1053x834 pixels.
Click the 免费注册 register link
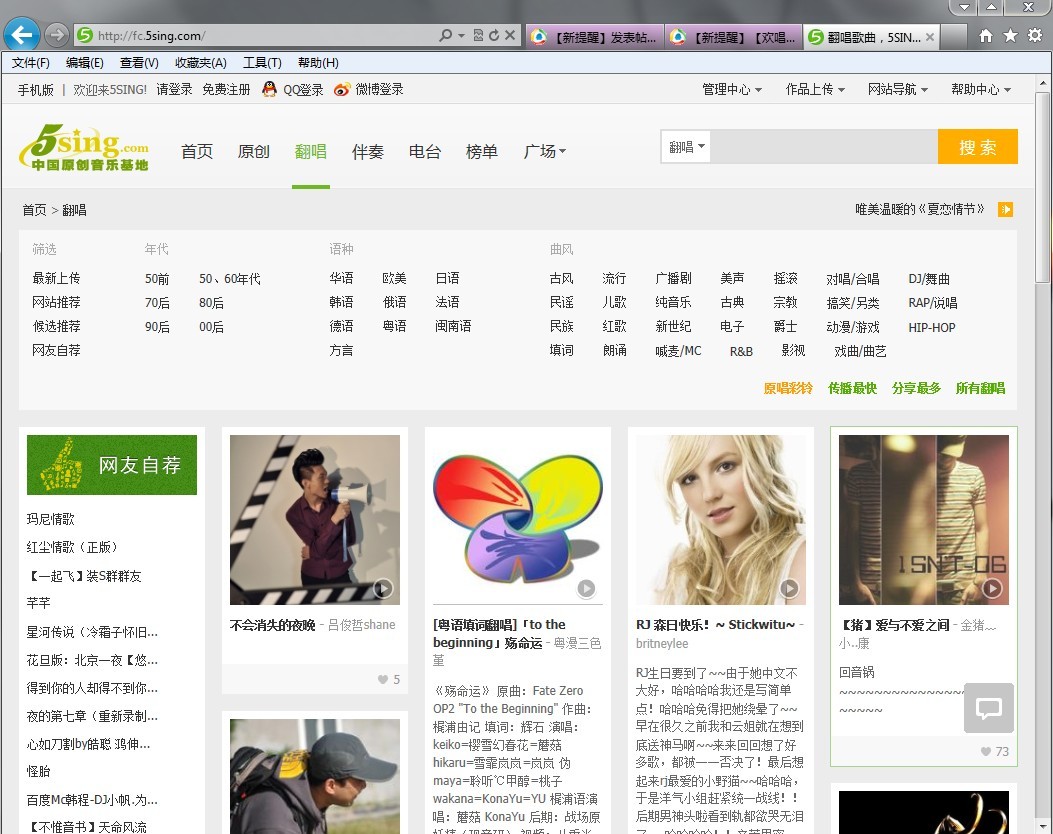(226, 89)
